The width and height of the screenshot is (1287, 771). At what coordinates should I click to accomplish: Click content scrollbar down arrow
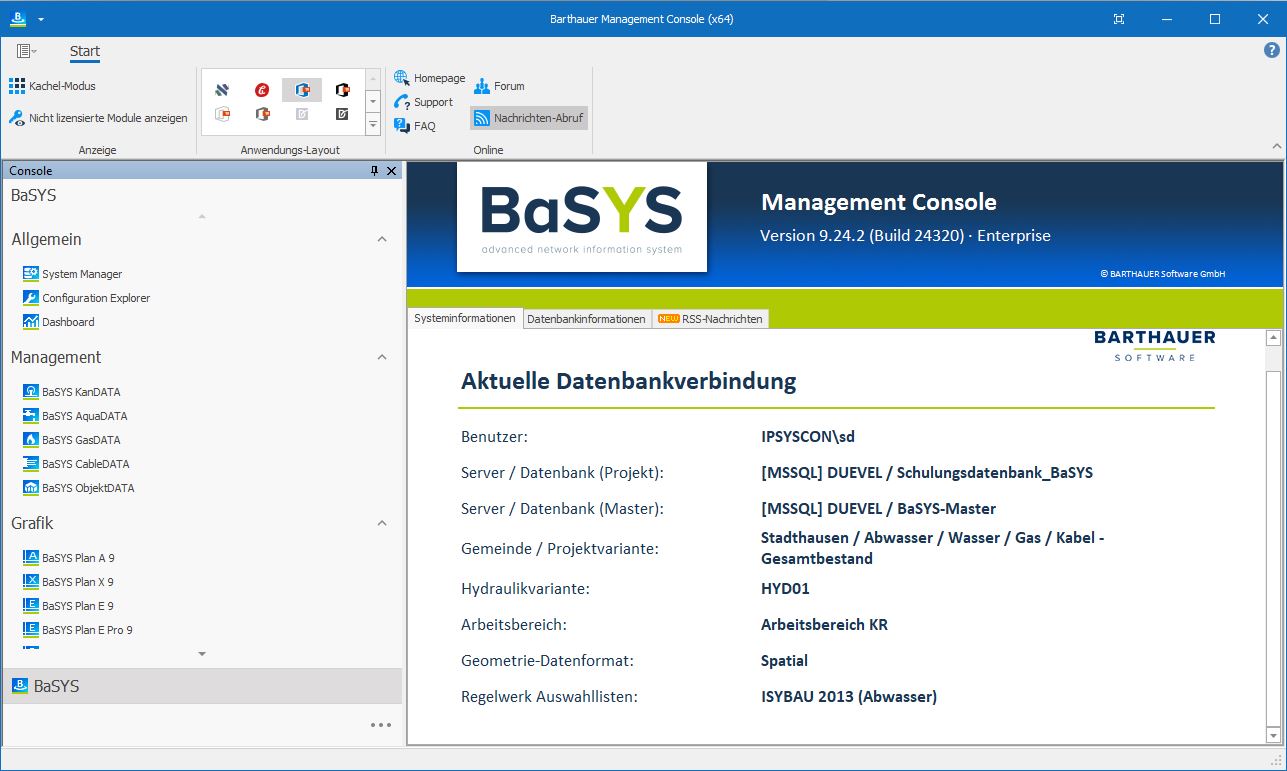[1273, 735]
